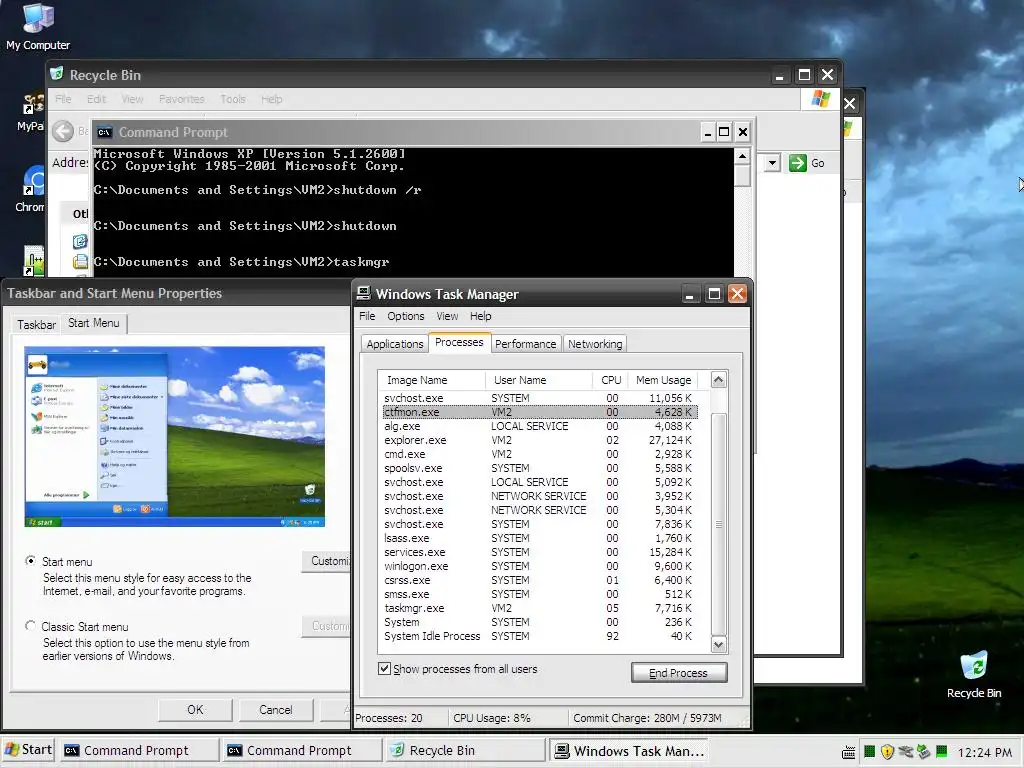Click the Windows flag logo in Recycle Bin
Image resolution: width=1024 pixels, height=768 pixels.
point(820,99)
